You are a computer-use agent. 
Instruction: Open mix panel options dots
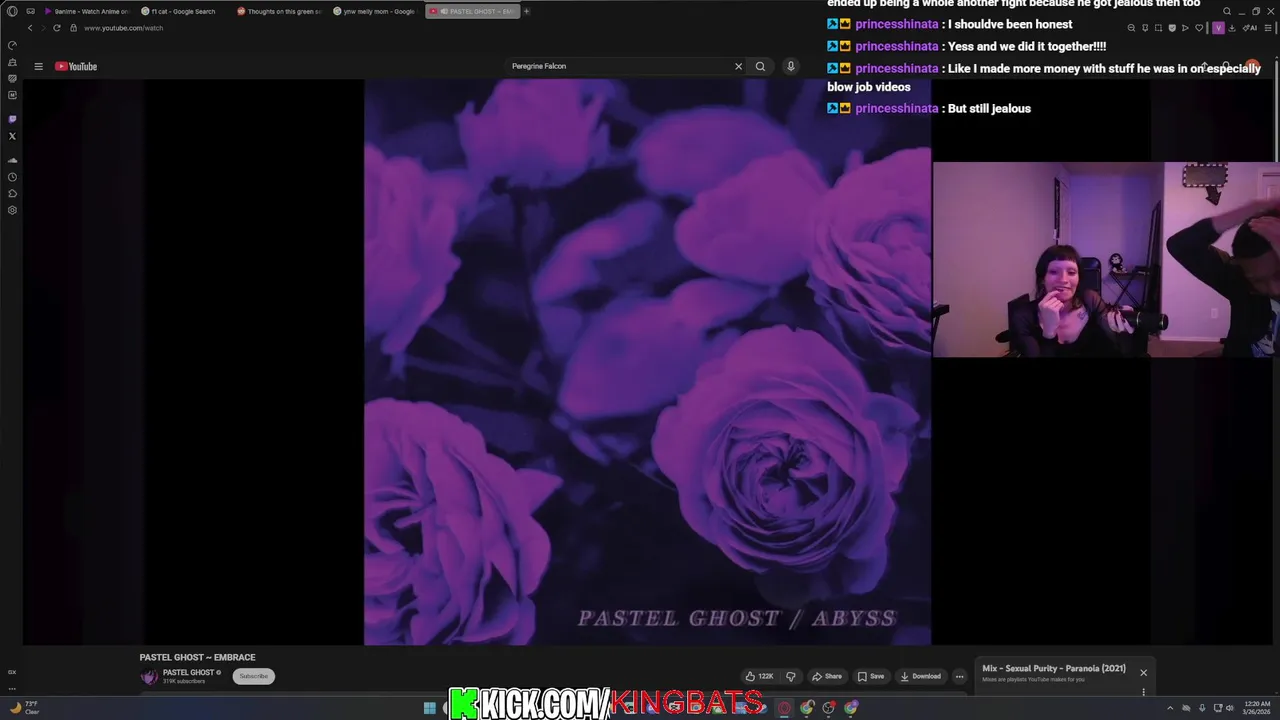coord(1143,691)
